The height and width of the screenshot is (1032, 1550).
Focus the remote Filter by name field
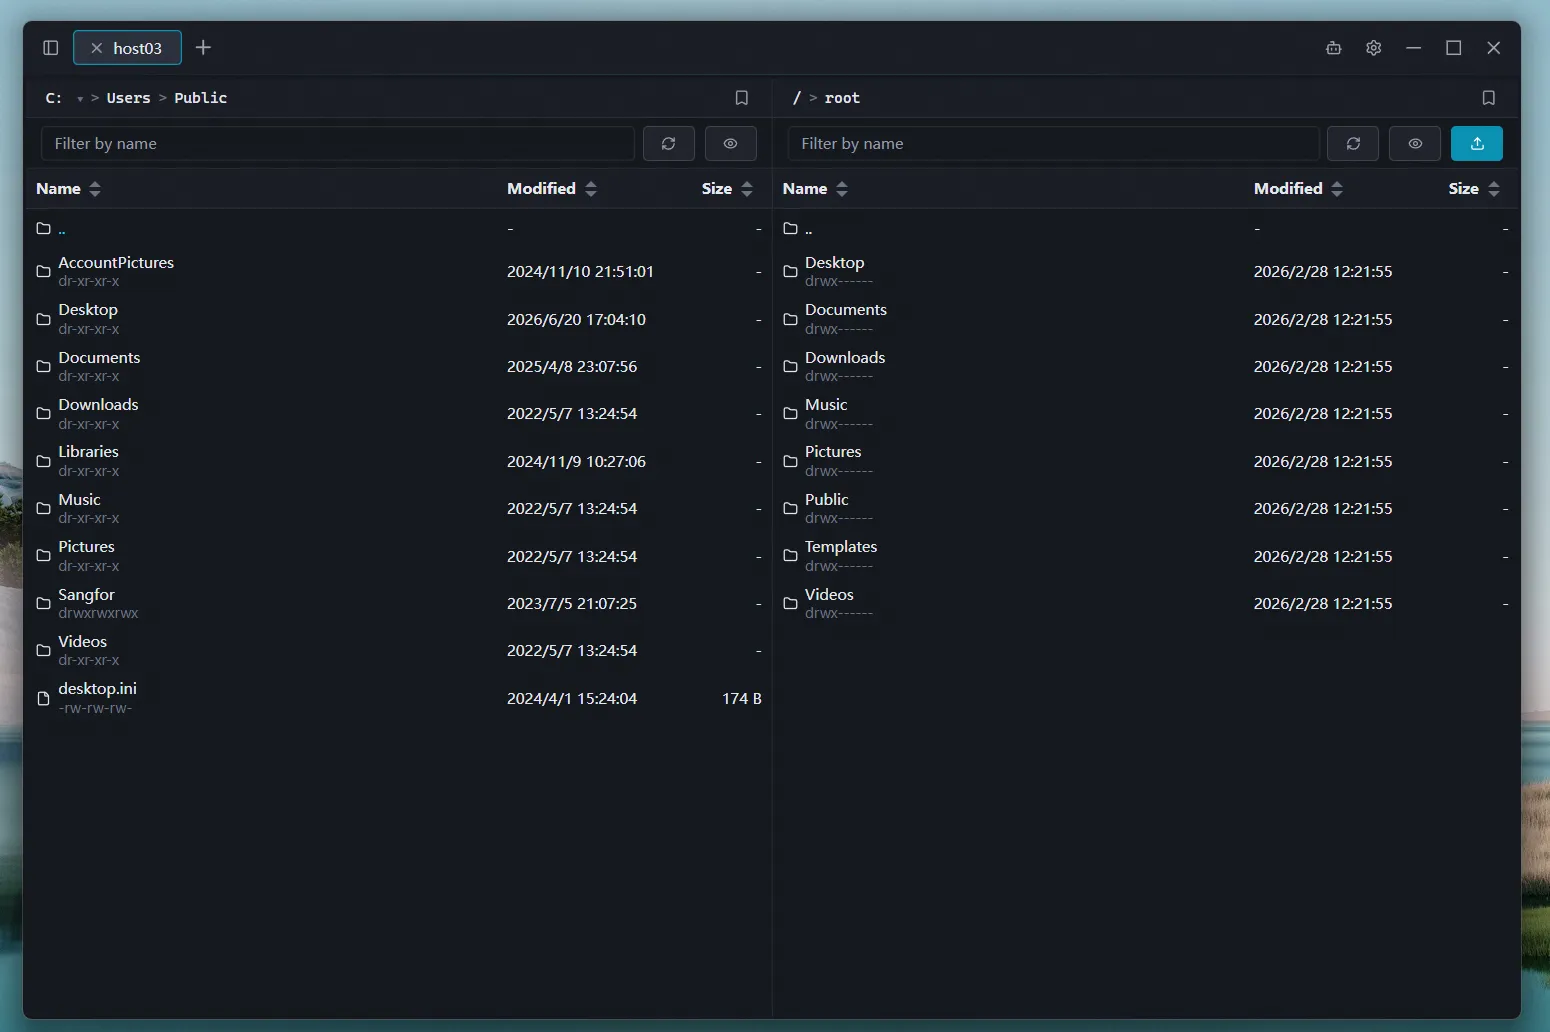tap(1053, 144)
